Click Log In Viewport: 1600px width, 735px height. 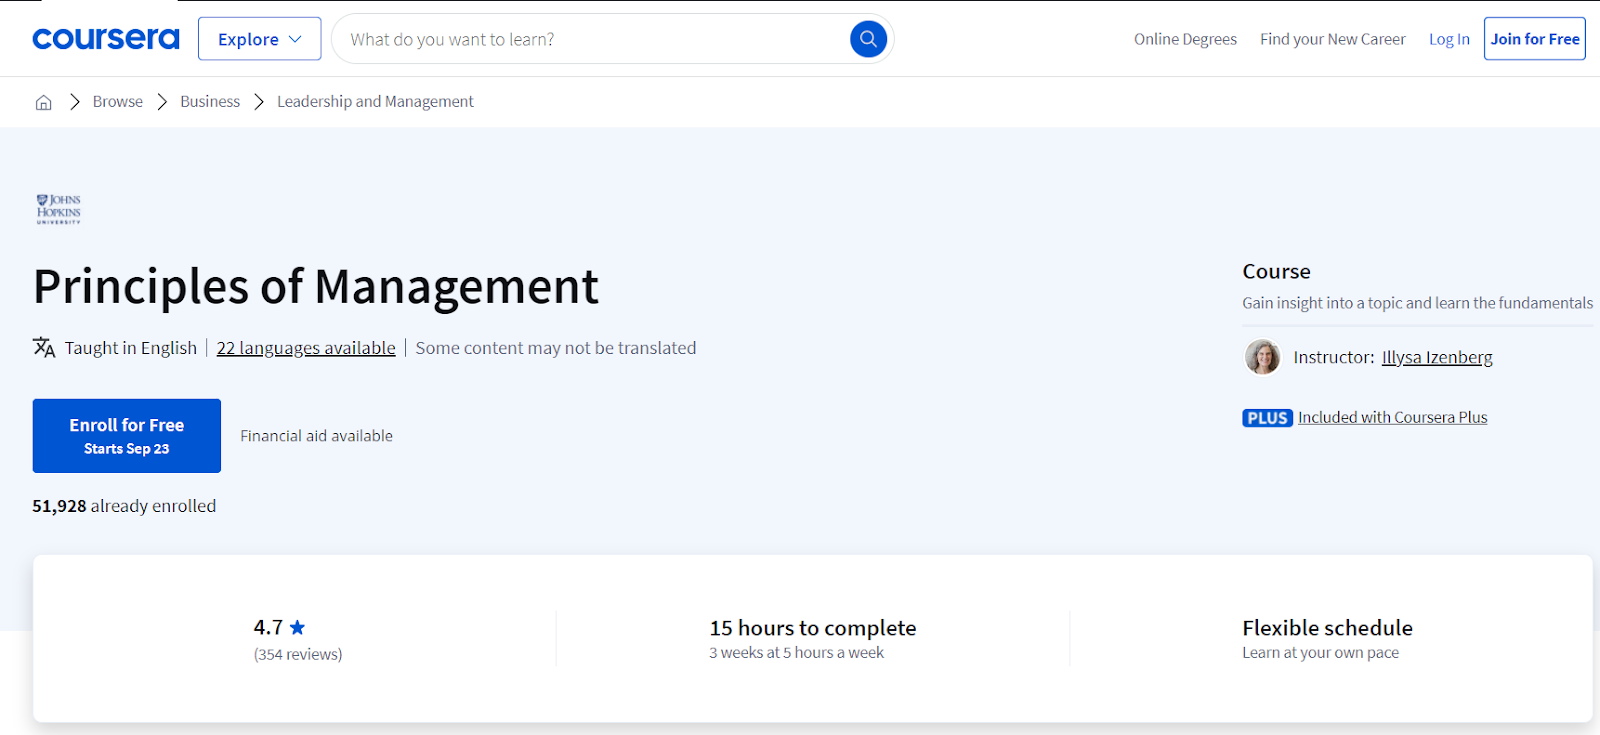coord(1449,39)
